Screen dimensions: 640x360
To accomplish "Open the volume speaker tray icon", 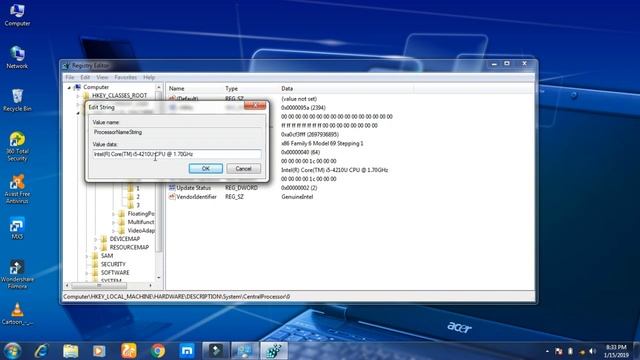I will coord(593,351).
